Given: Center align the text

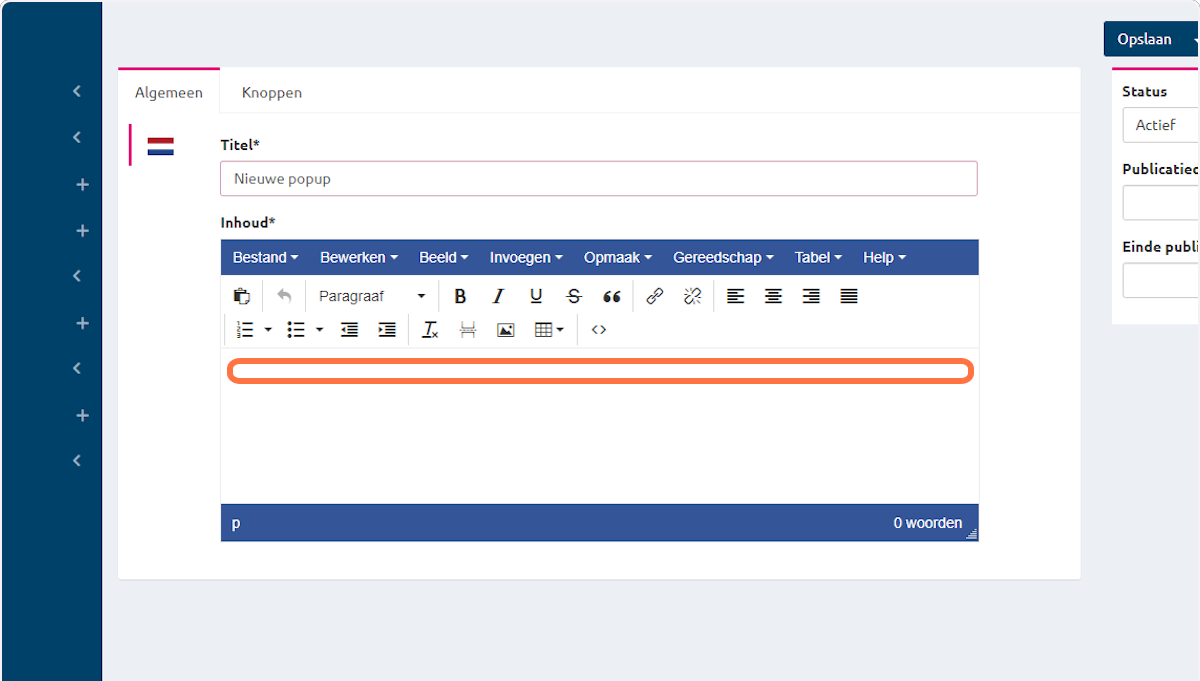Looking at the screenshot, I should tap(773, 296).
